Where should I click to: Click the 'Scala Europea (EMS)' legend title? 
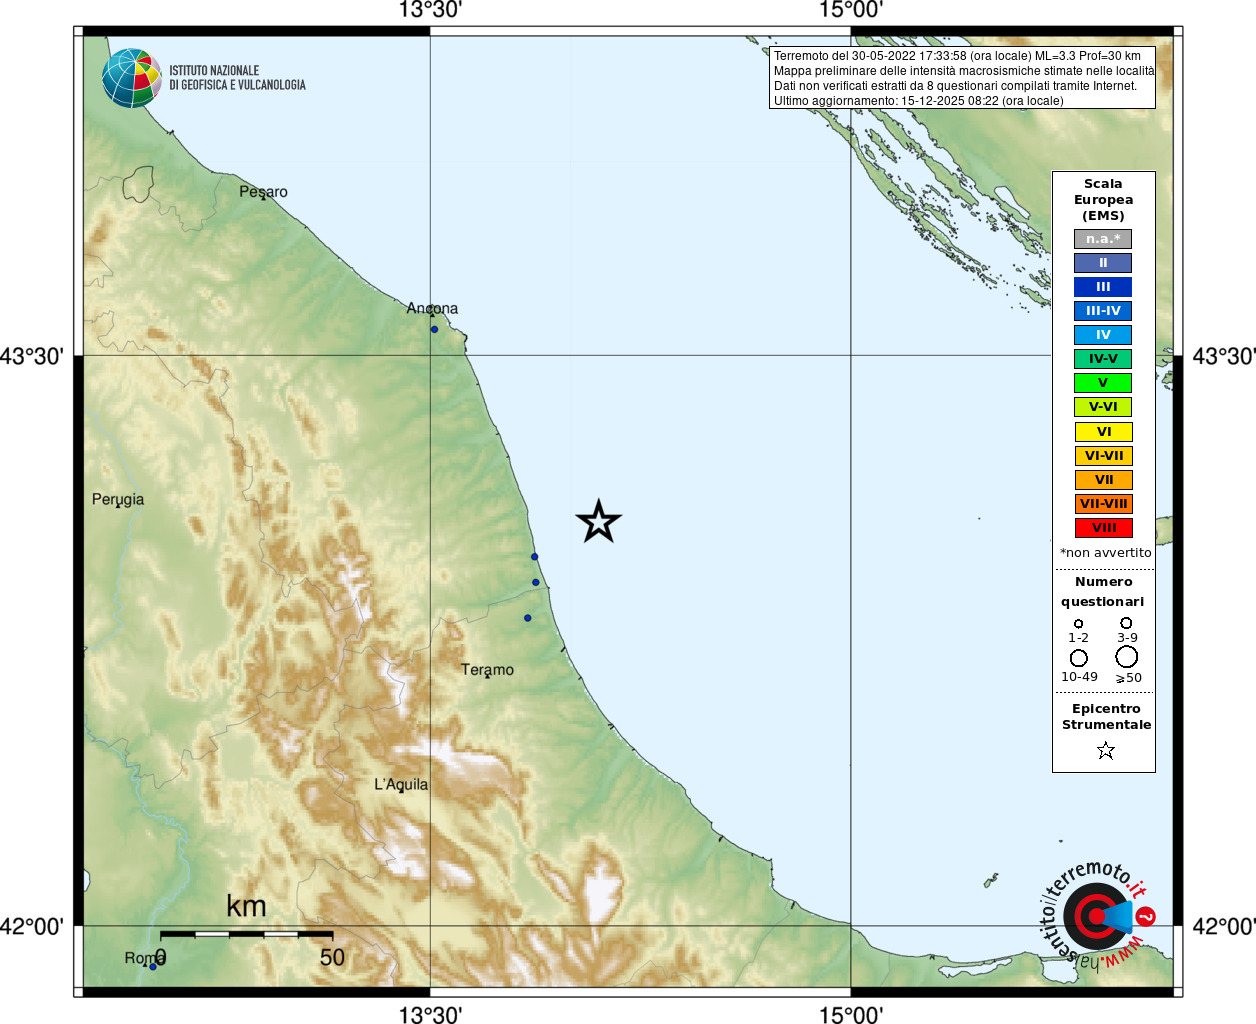1103,200
